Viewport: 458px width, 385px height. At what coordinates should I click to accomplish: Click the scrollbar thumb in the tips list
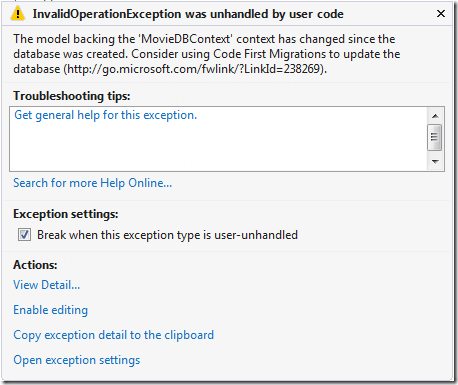435,137
